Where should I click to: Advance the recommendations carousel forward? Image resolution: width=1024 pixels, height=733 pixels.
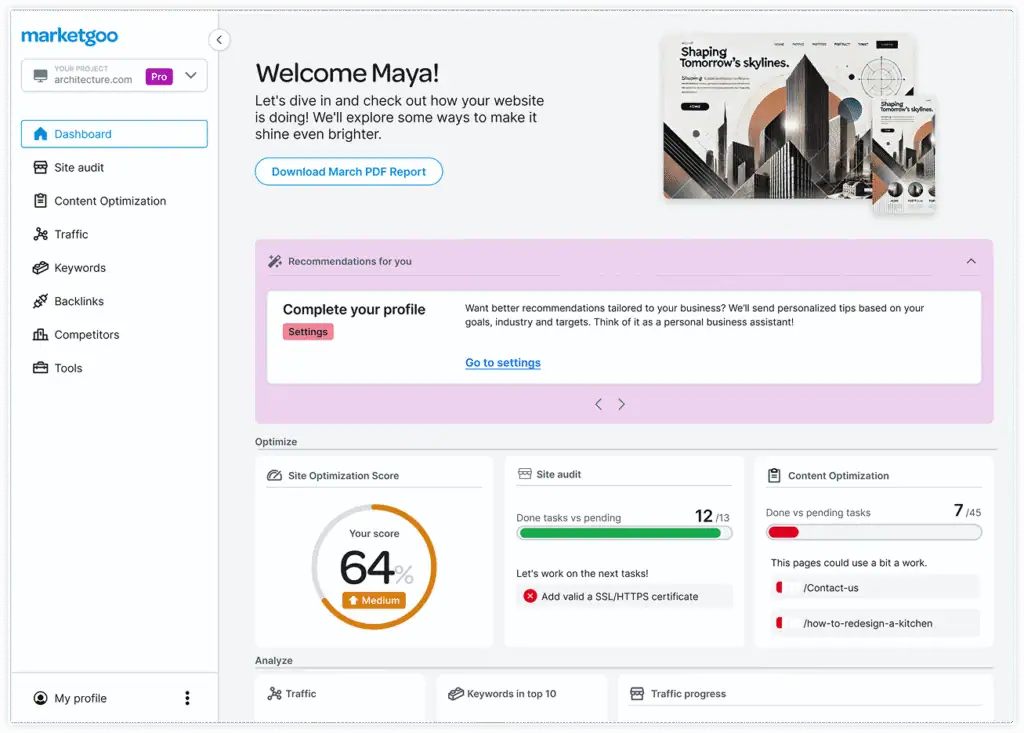point(622,404)
